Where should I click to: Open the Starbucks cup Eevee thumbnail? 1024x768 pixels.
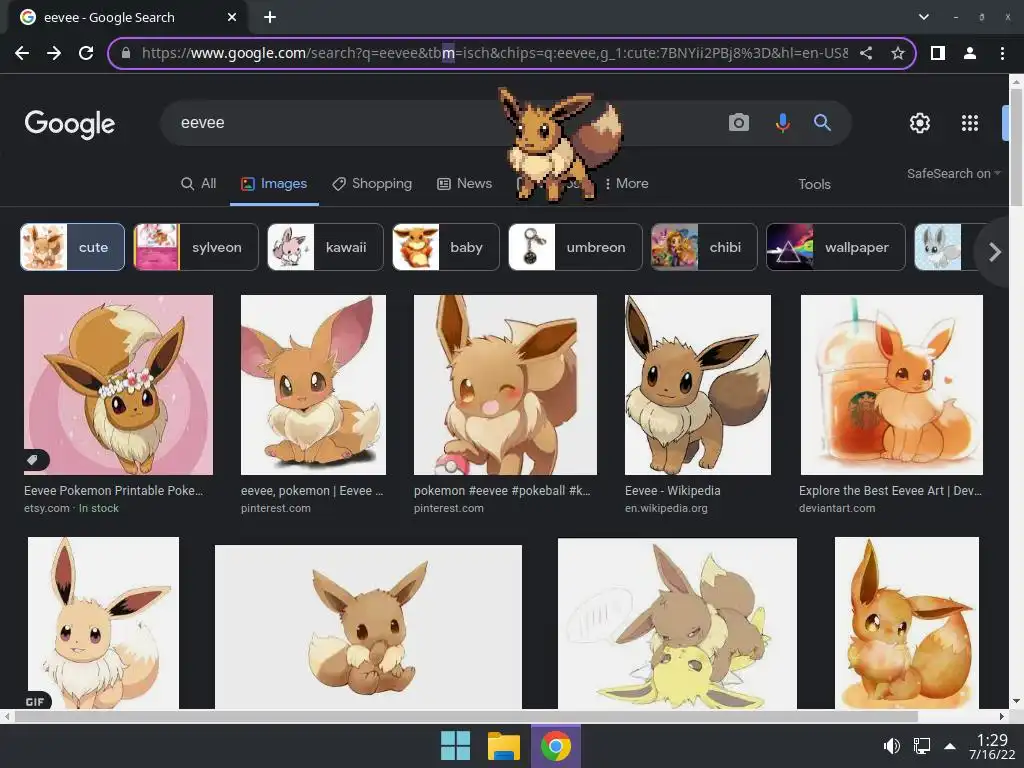891,385
